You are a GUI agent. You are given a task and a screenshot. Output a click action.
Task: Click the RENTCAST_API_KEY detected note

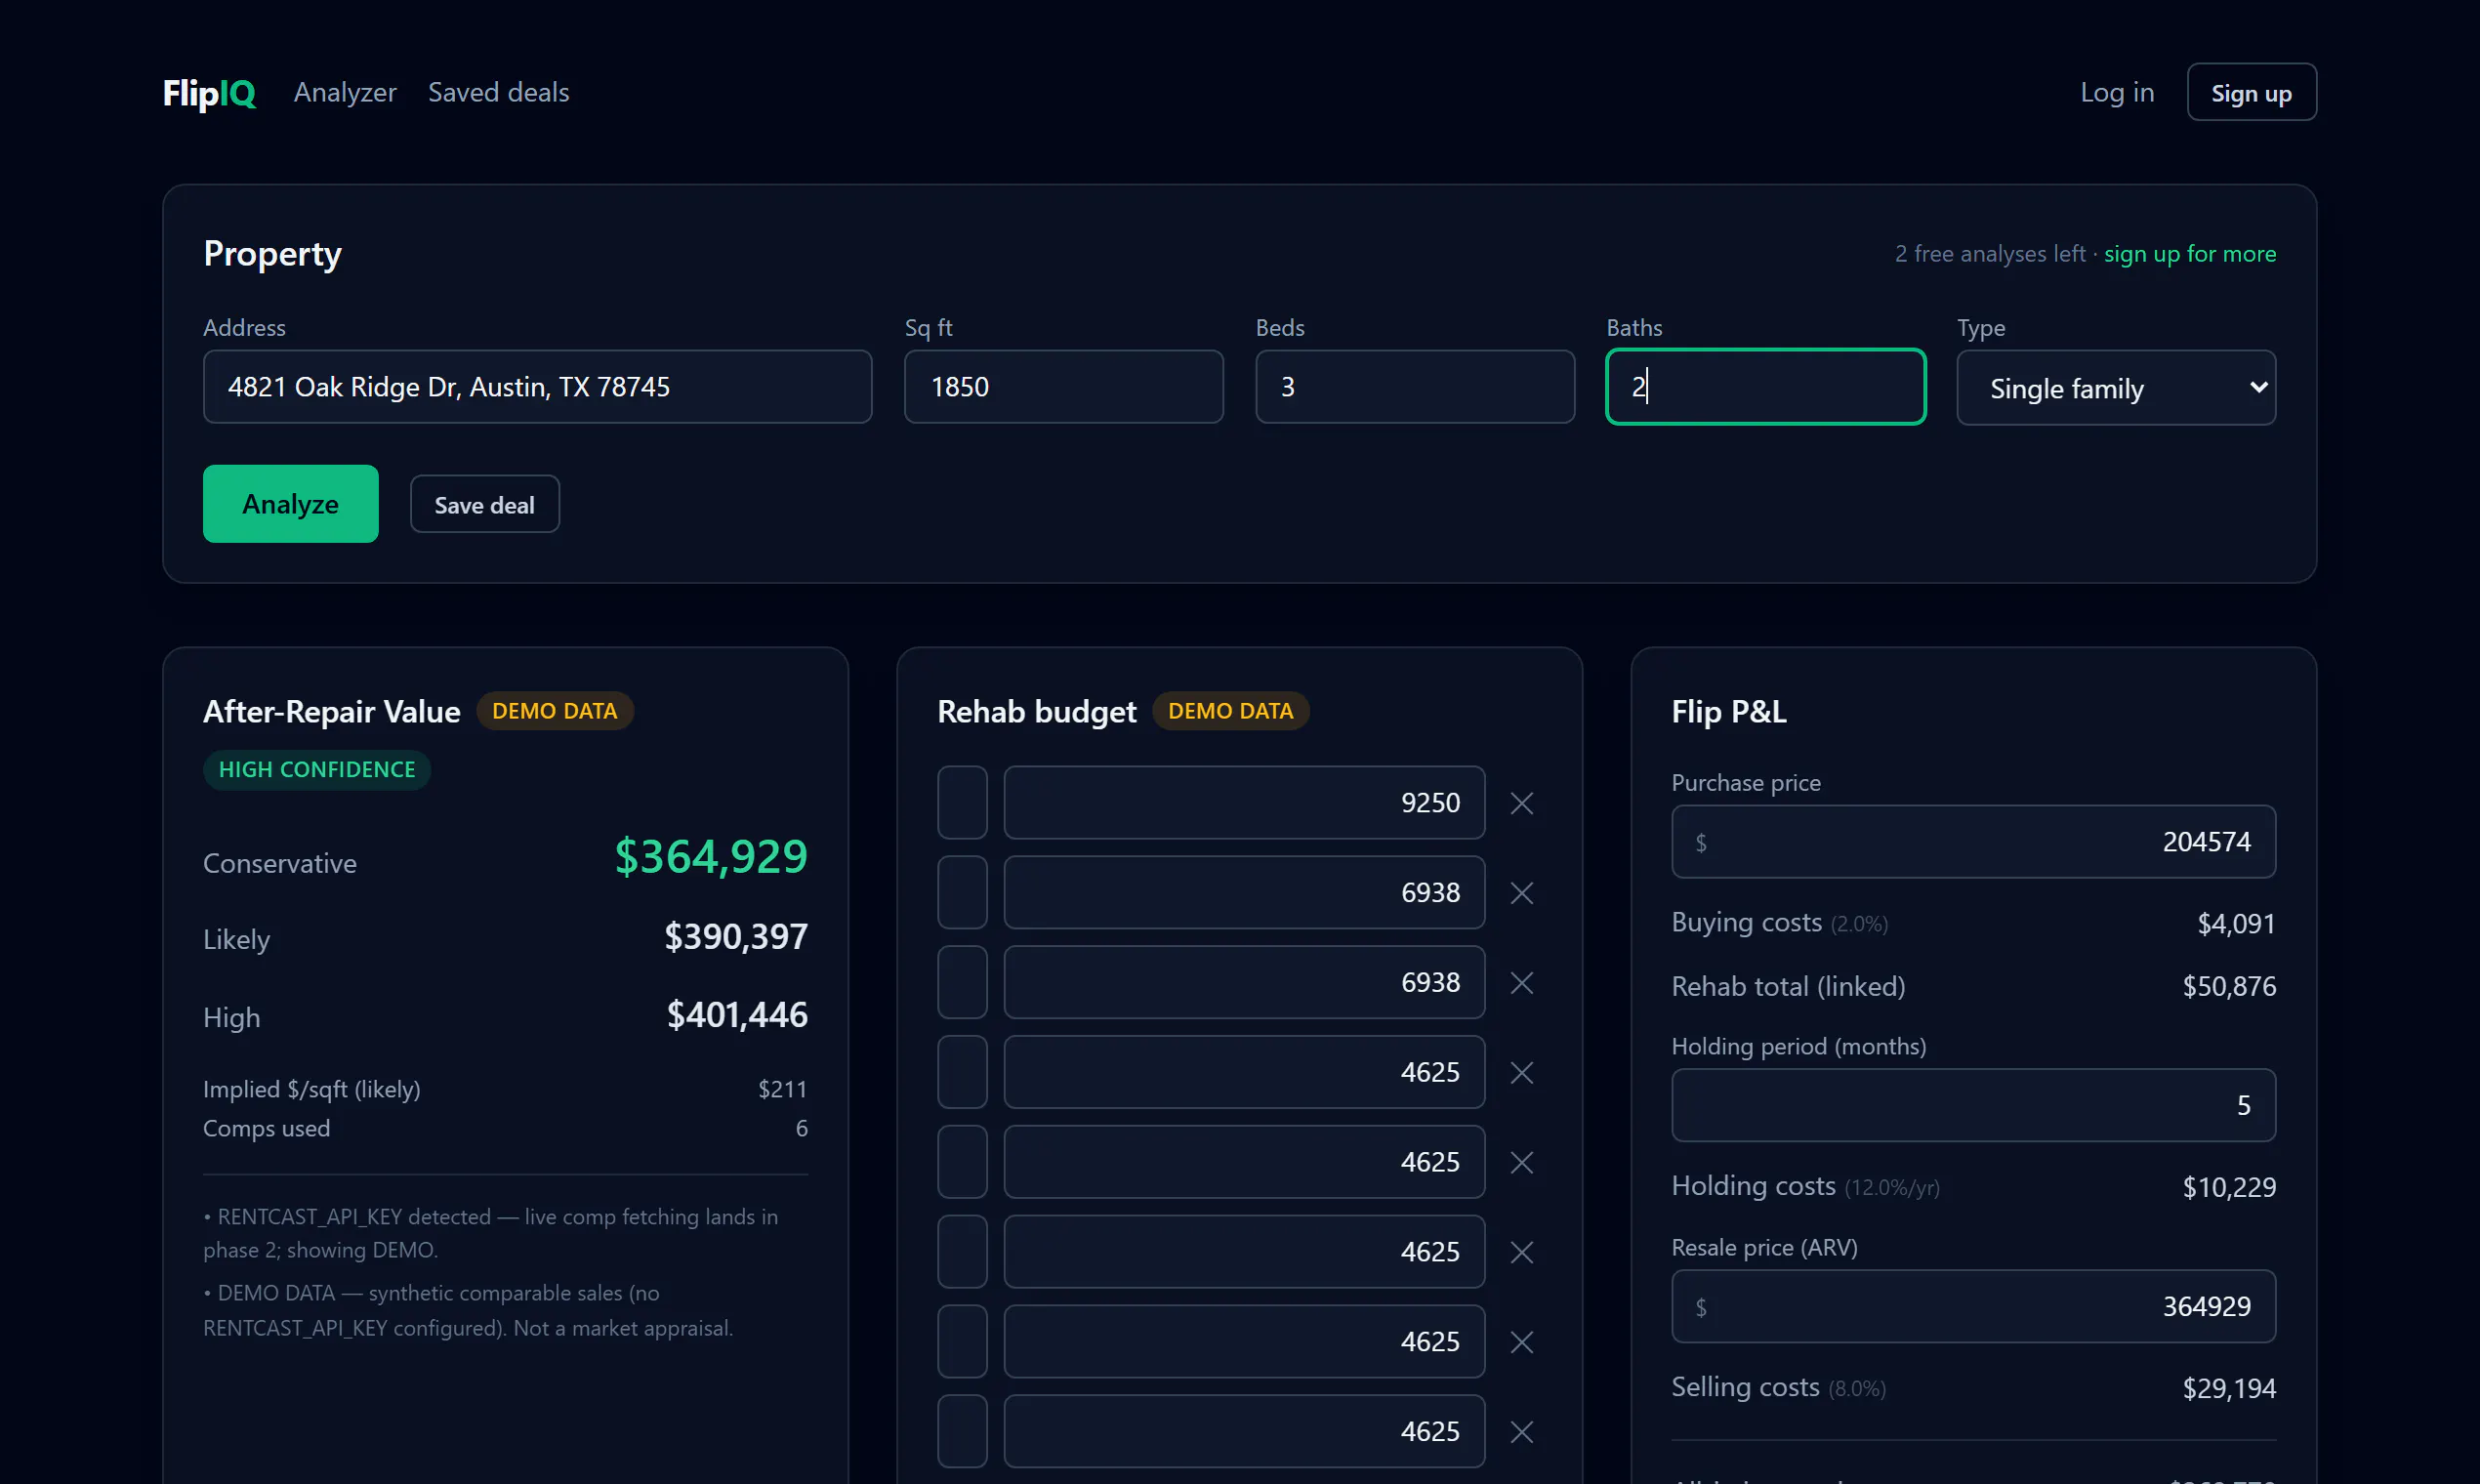pyautogui.click(x=490, y=1233)
